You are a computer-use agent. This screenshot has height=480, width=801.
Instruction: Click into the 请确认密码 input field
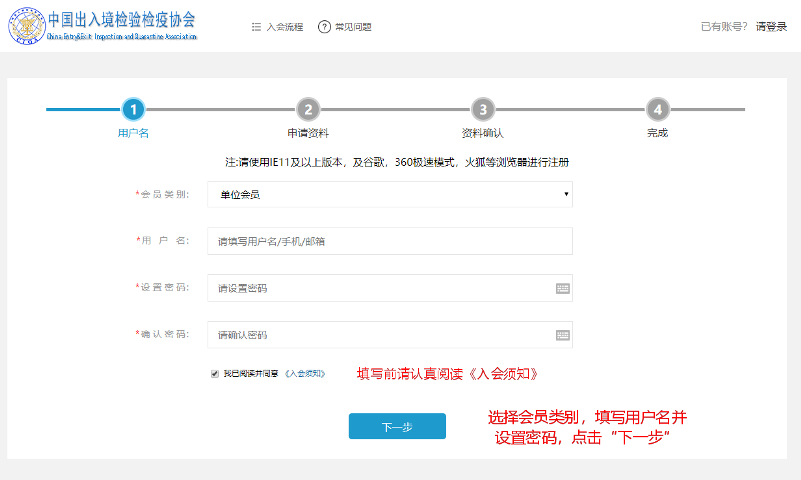point(380,335)
